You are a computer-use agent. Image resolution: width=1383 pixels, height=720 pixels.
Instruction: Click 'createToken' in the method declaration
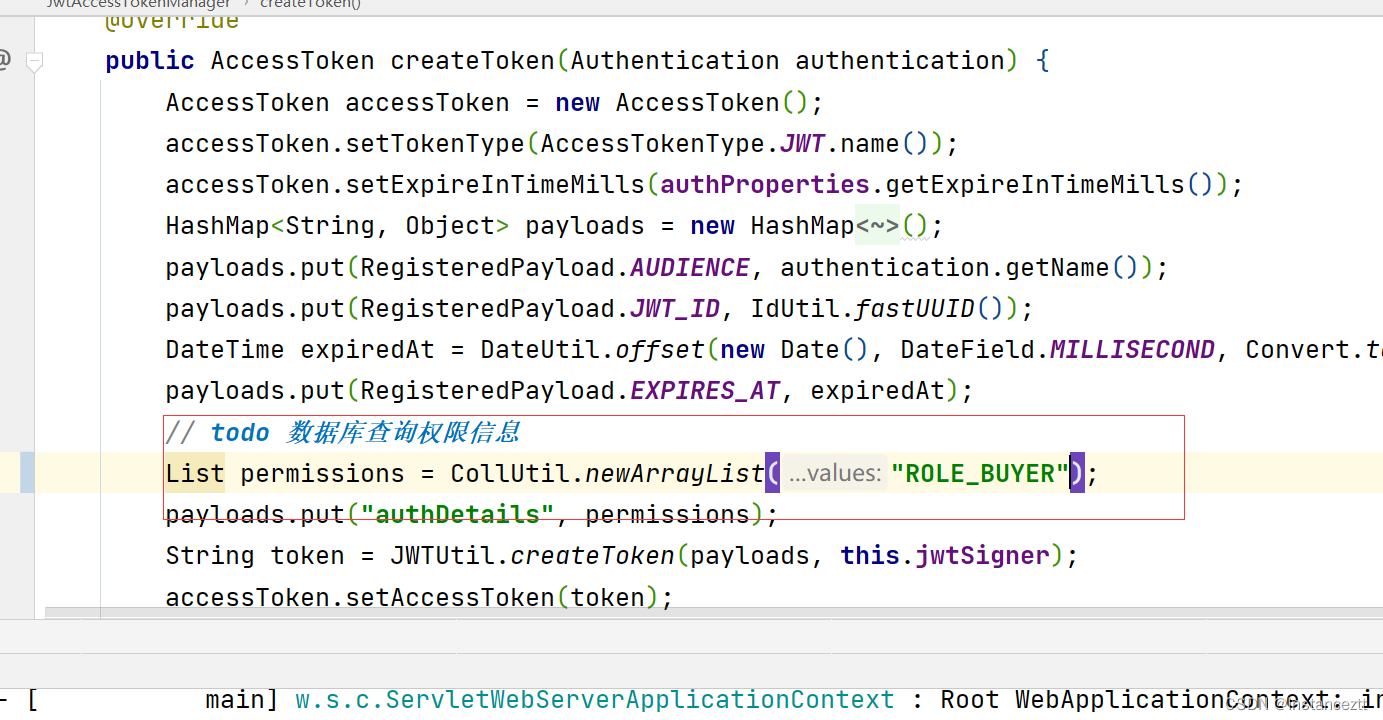(x=473, y=61)
